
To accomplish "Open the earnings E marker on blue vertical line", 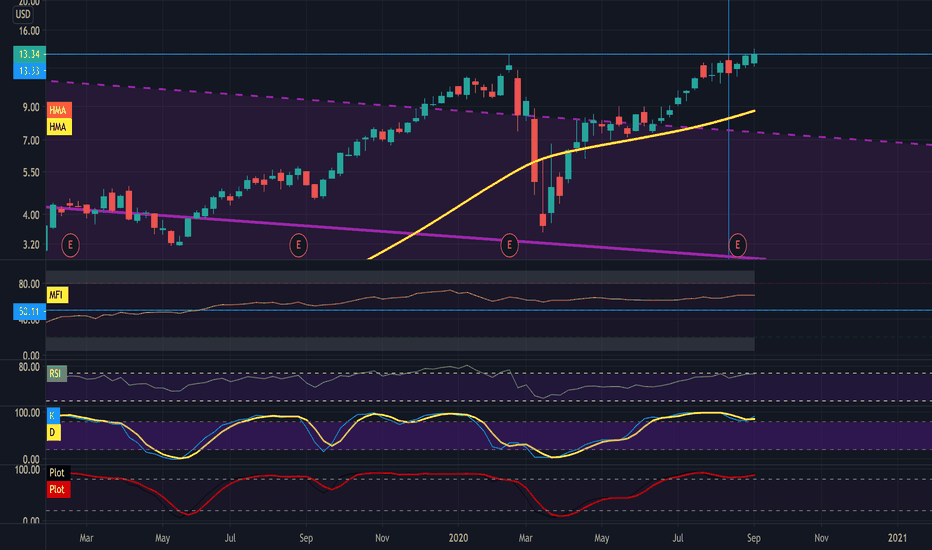I will click(738, 245).
